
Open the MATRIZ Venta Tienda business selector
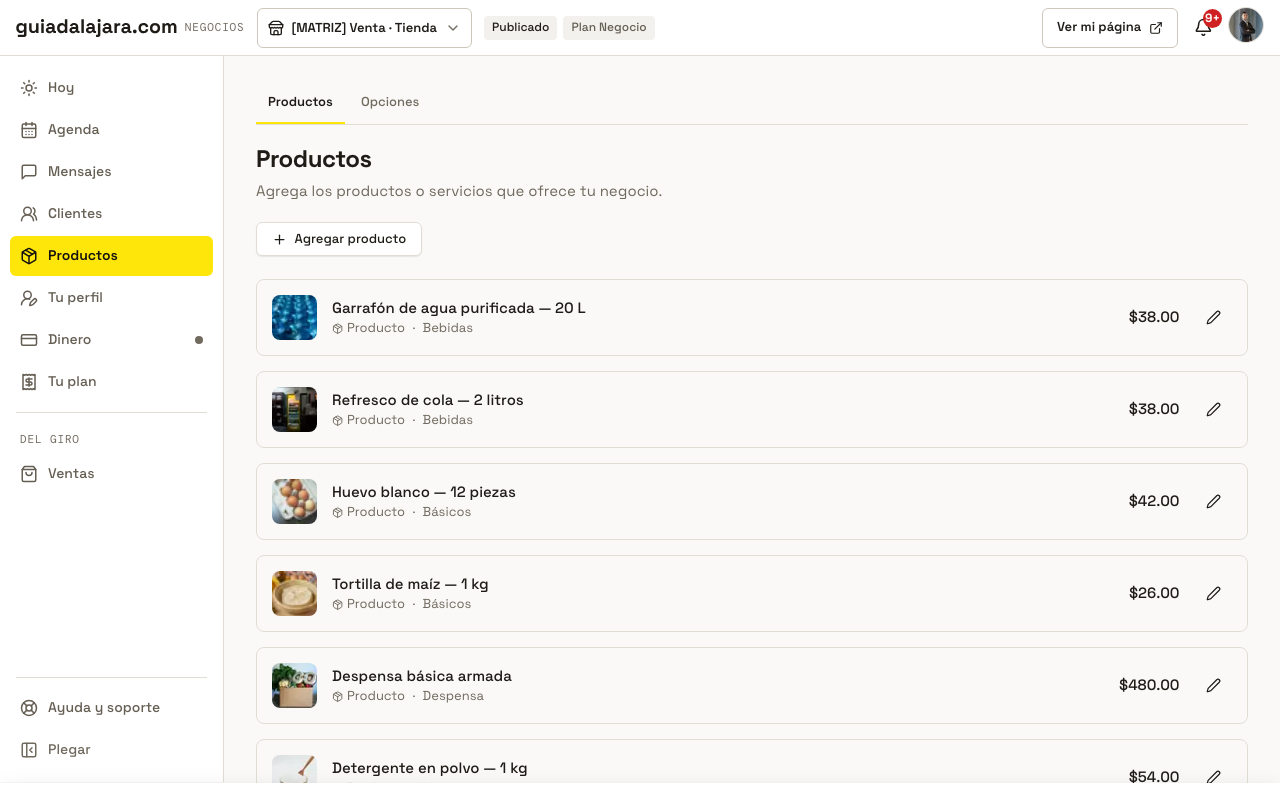[x=364, y=28]
